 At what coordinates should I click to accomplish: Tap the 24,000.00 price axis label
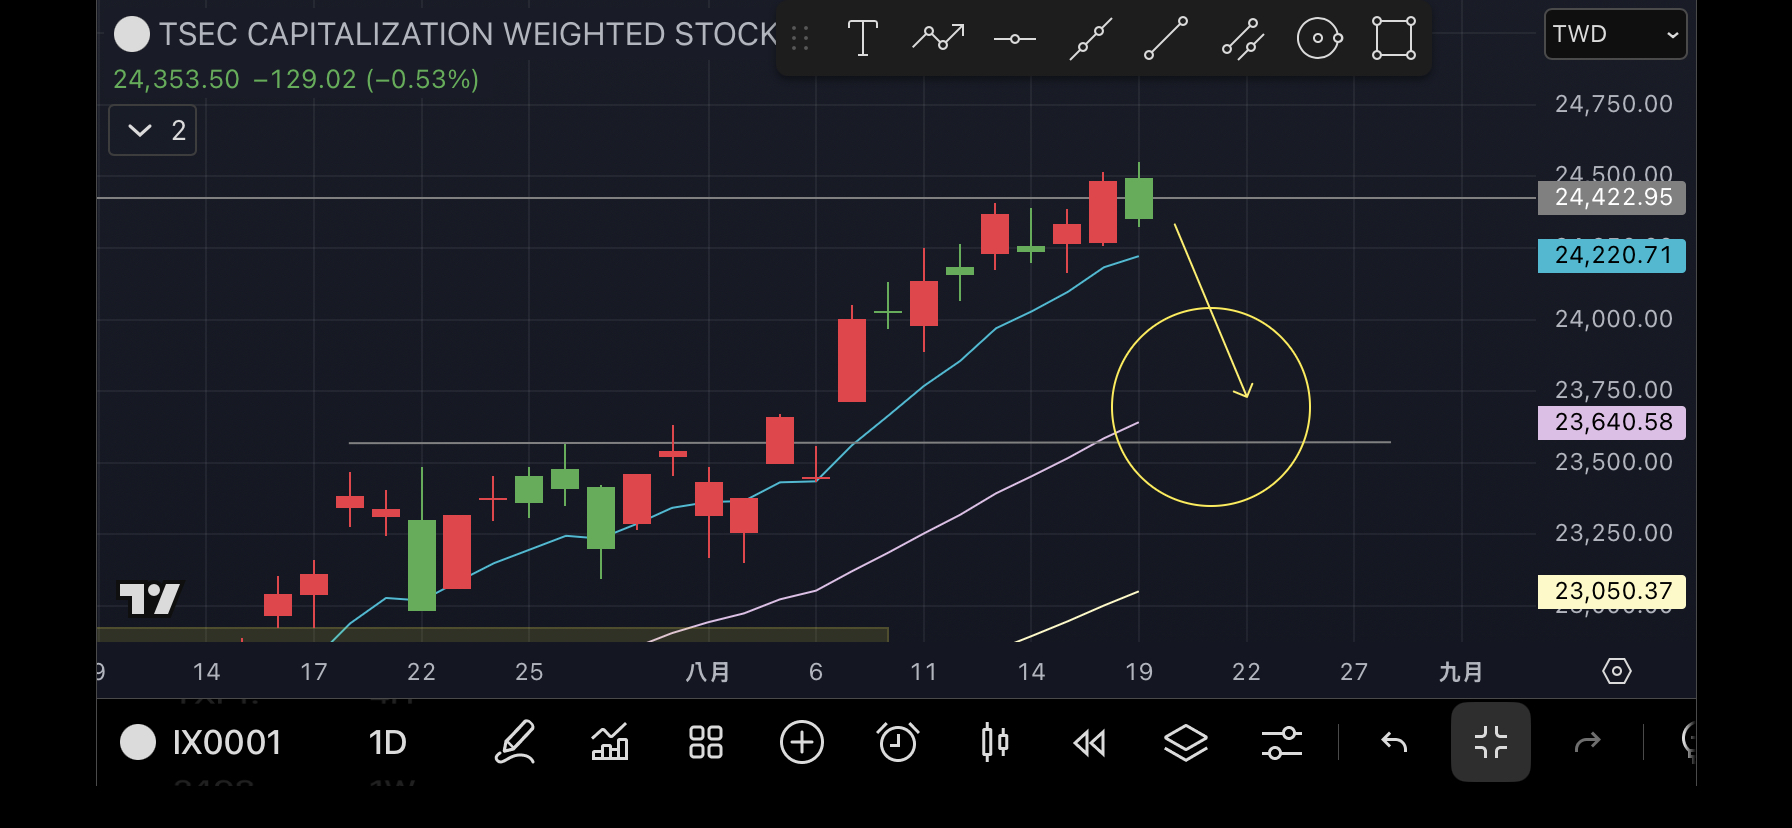point(1614,319)
